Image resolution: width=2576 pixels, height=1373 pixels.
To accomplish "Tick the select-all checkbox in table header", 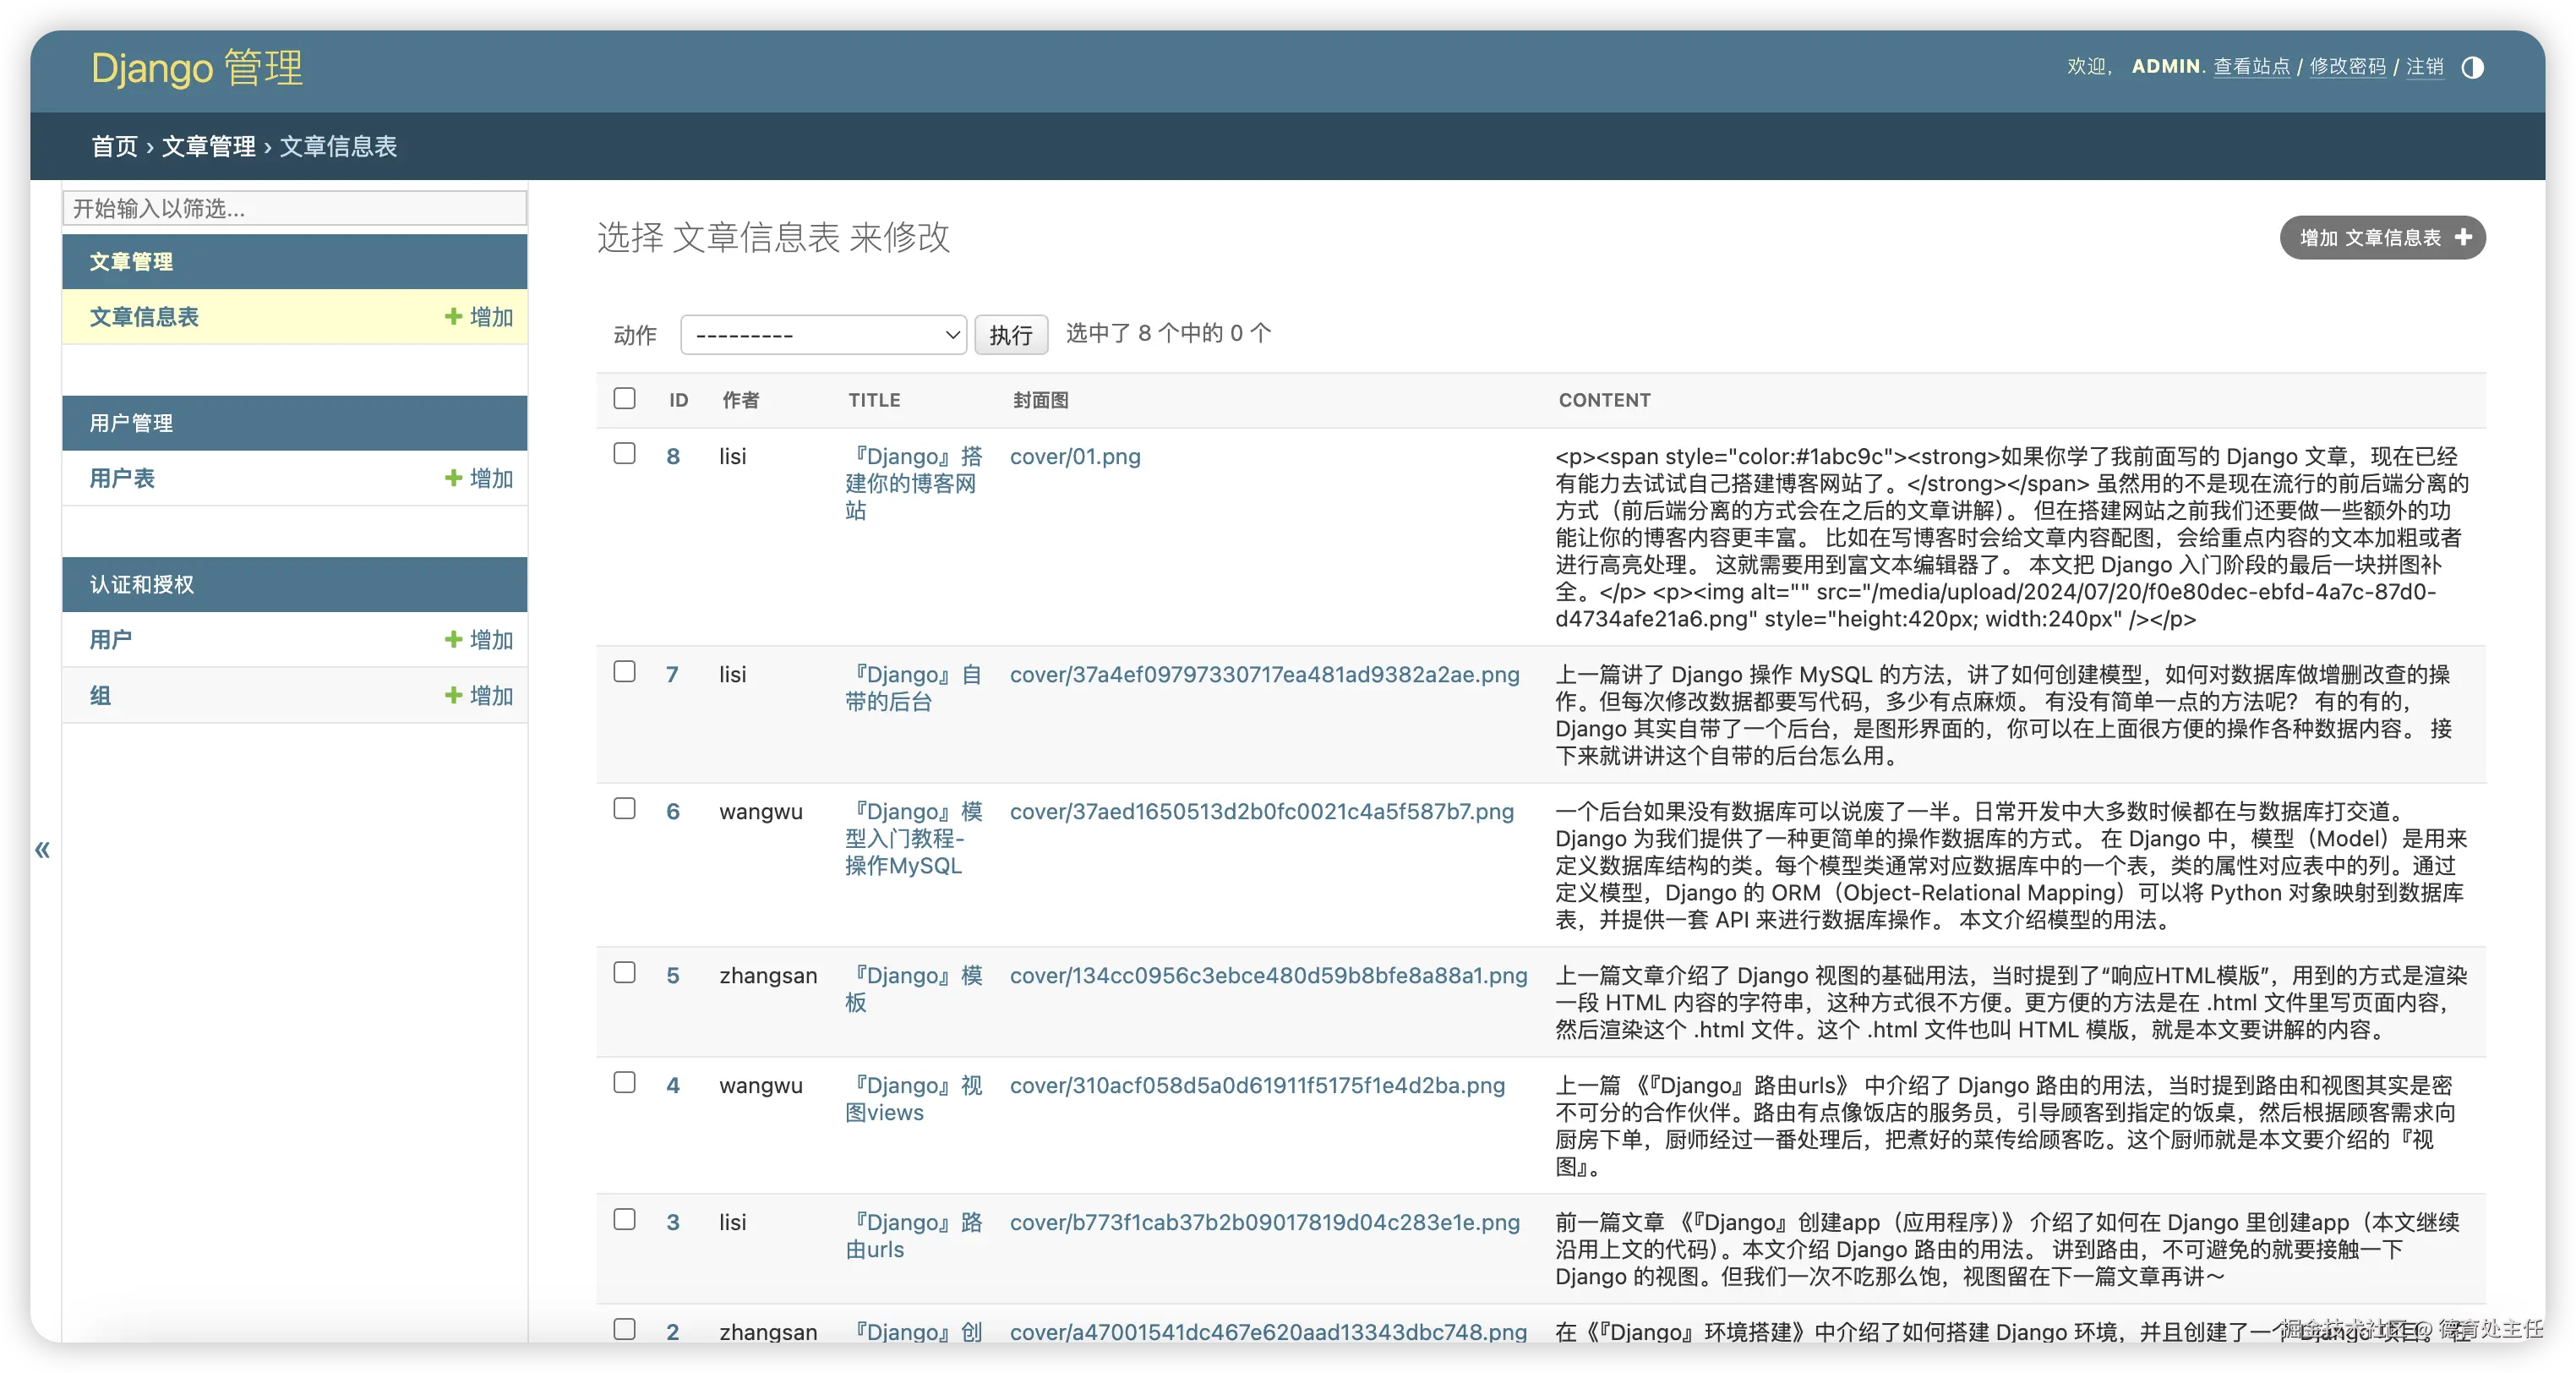I will (x=624, y=398).
